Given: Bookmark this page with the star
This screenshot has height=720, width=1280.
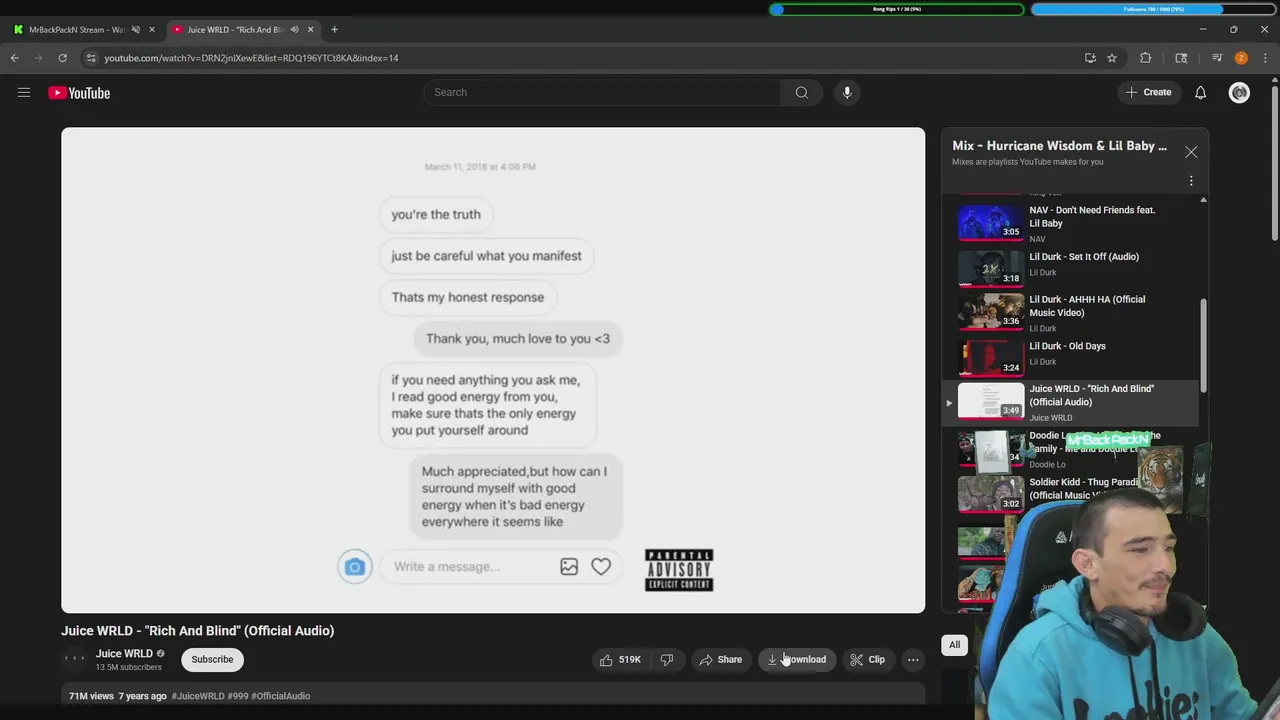Looking at the screenshot, I should coord(1112,58).
